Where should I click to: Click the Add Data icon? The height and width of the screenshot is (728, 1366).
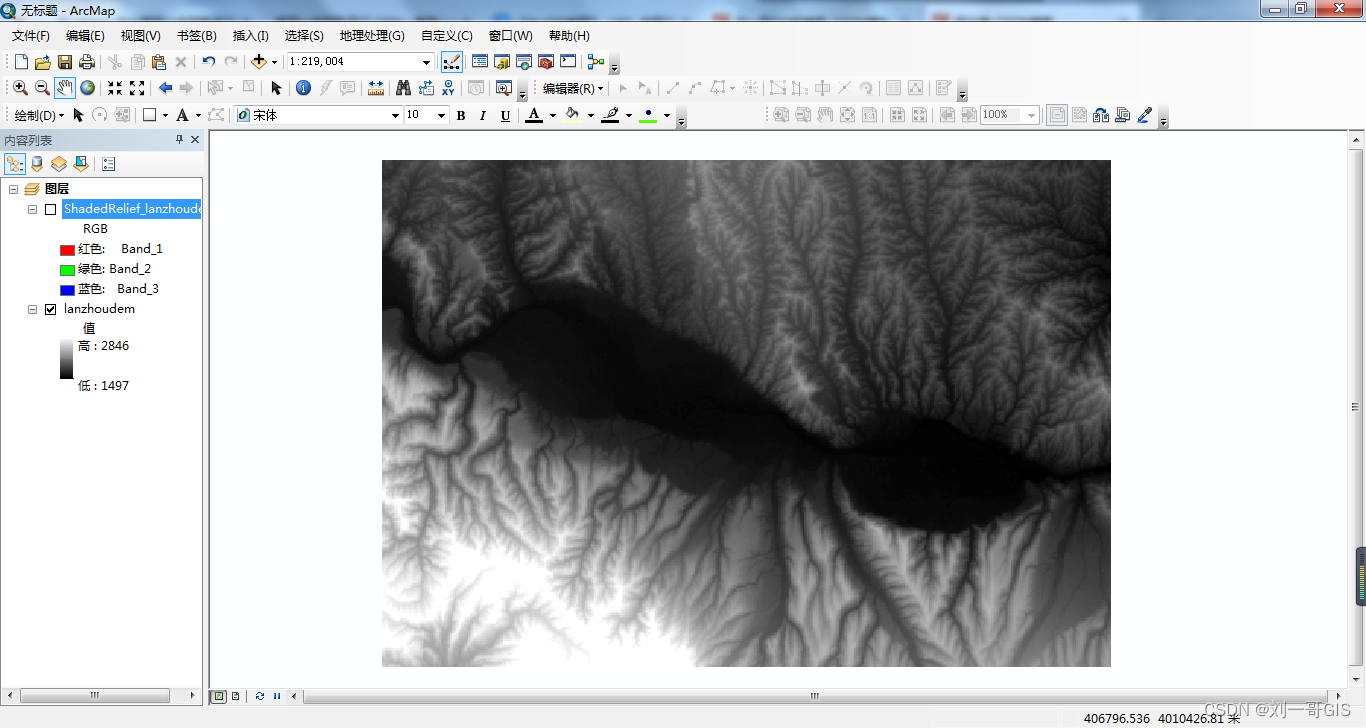258,62
